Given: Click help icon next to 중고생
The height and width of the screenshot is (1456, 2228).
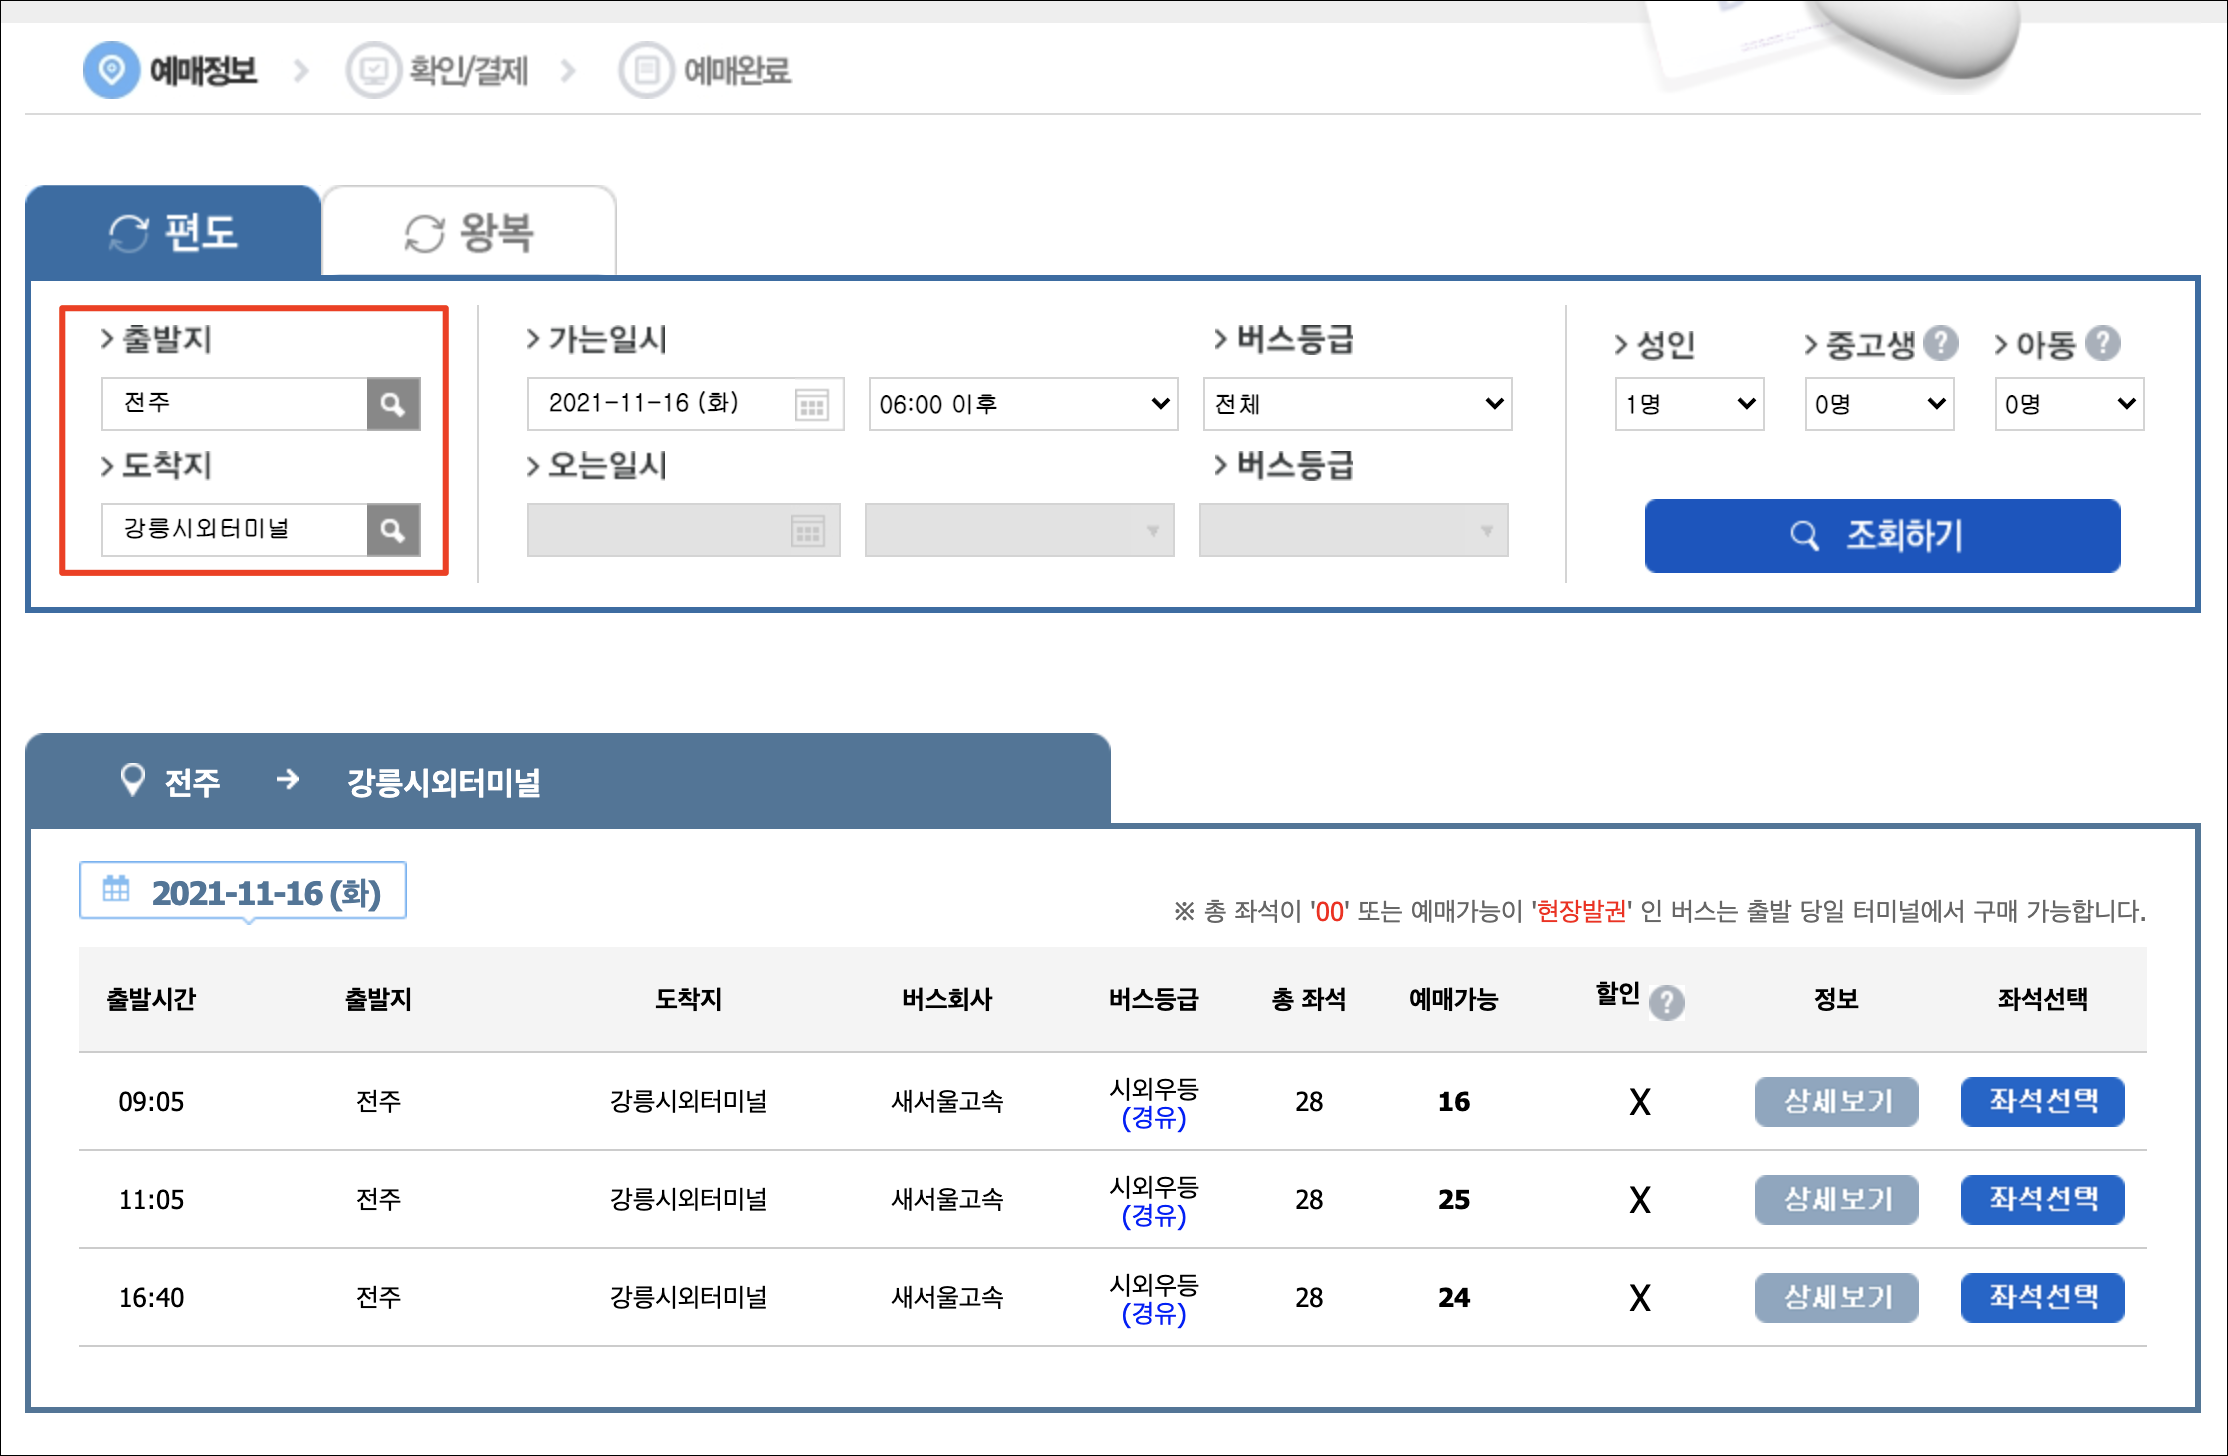Looking at the screenshot, I should tap(1940, 343).
